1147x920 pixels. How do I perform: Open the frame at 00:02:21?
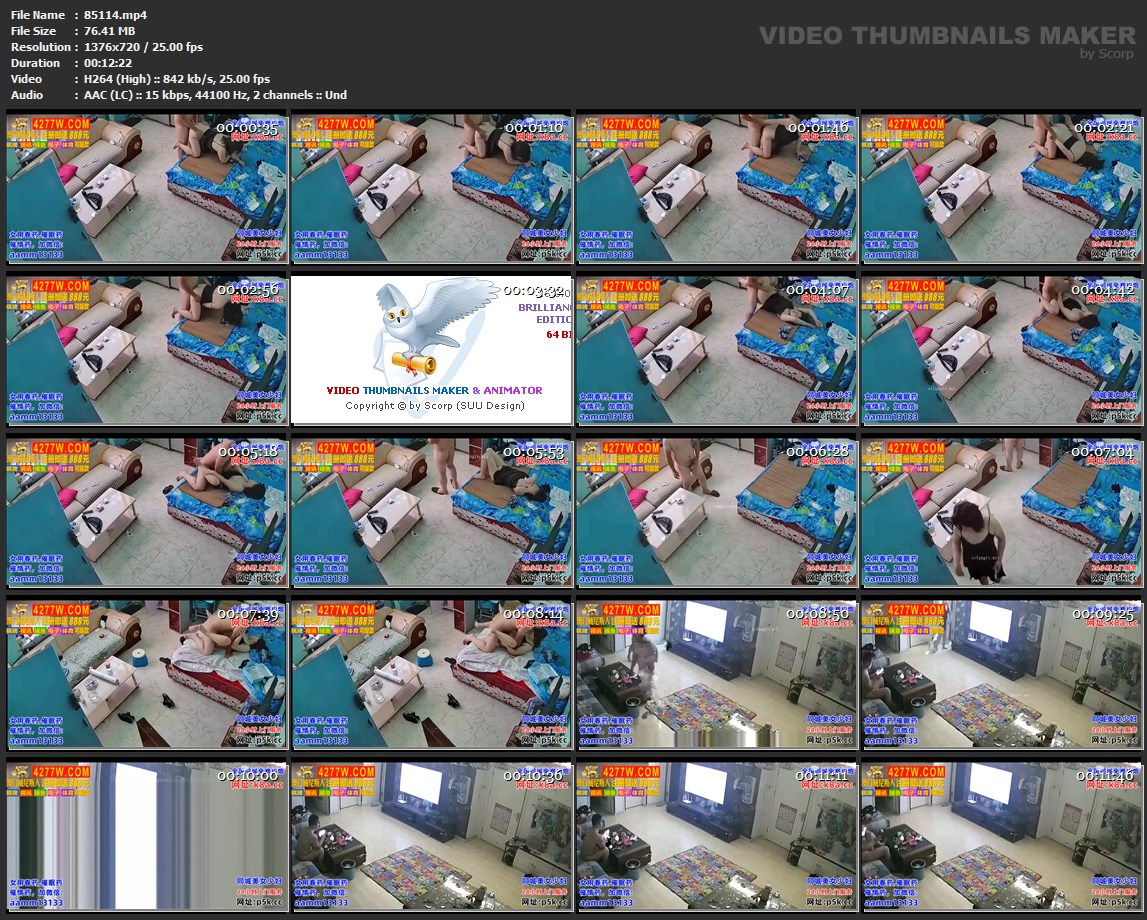click(x=1001, y=189)
